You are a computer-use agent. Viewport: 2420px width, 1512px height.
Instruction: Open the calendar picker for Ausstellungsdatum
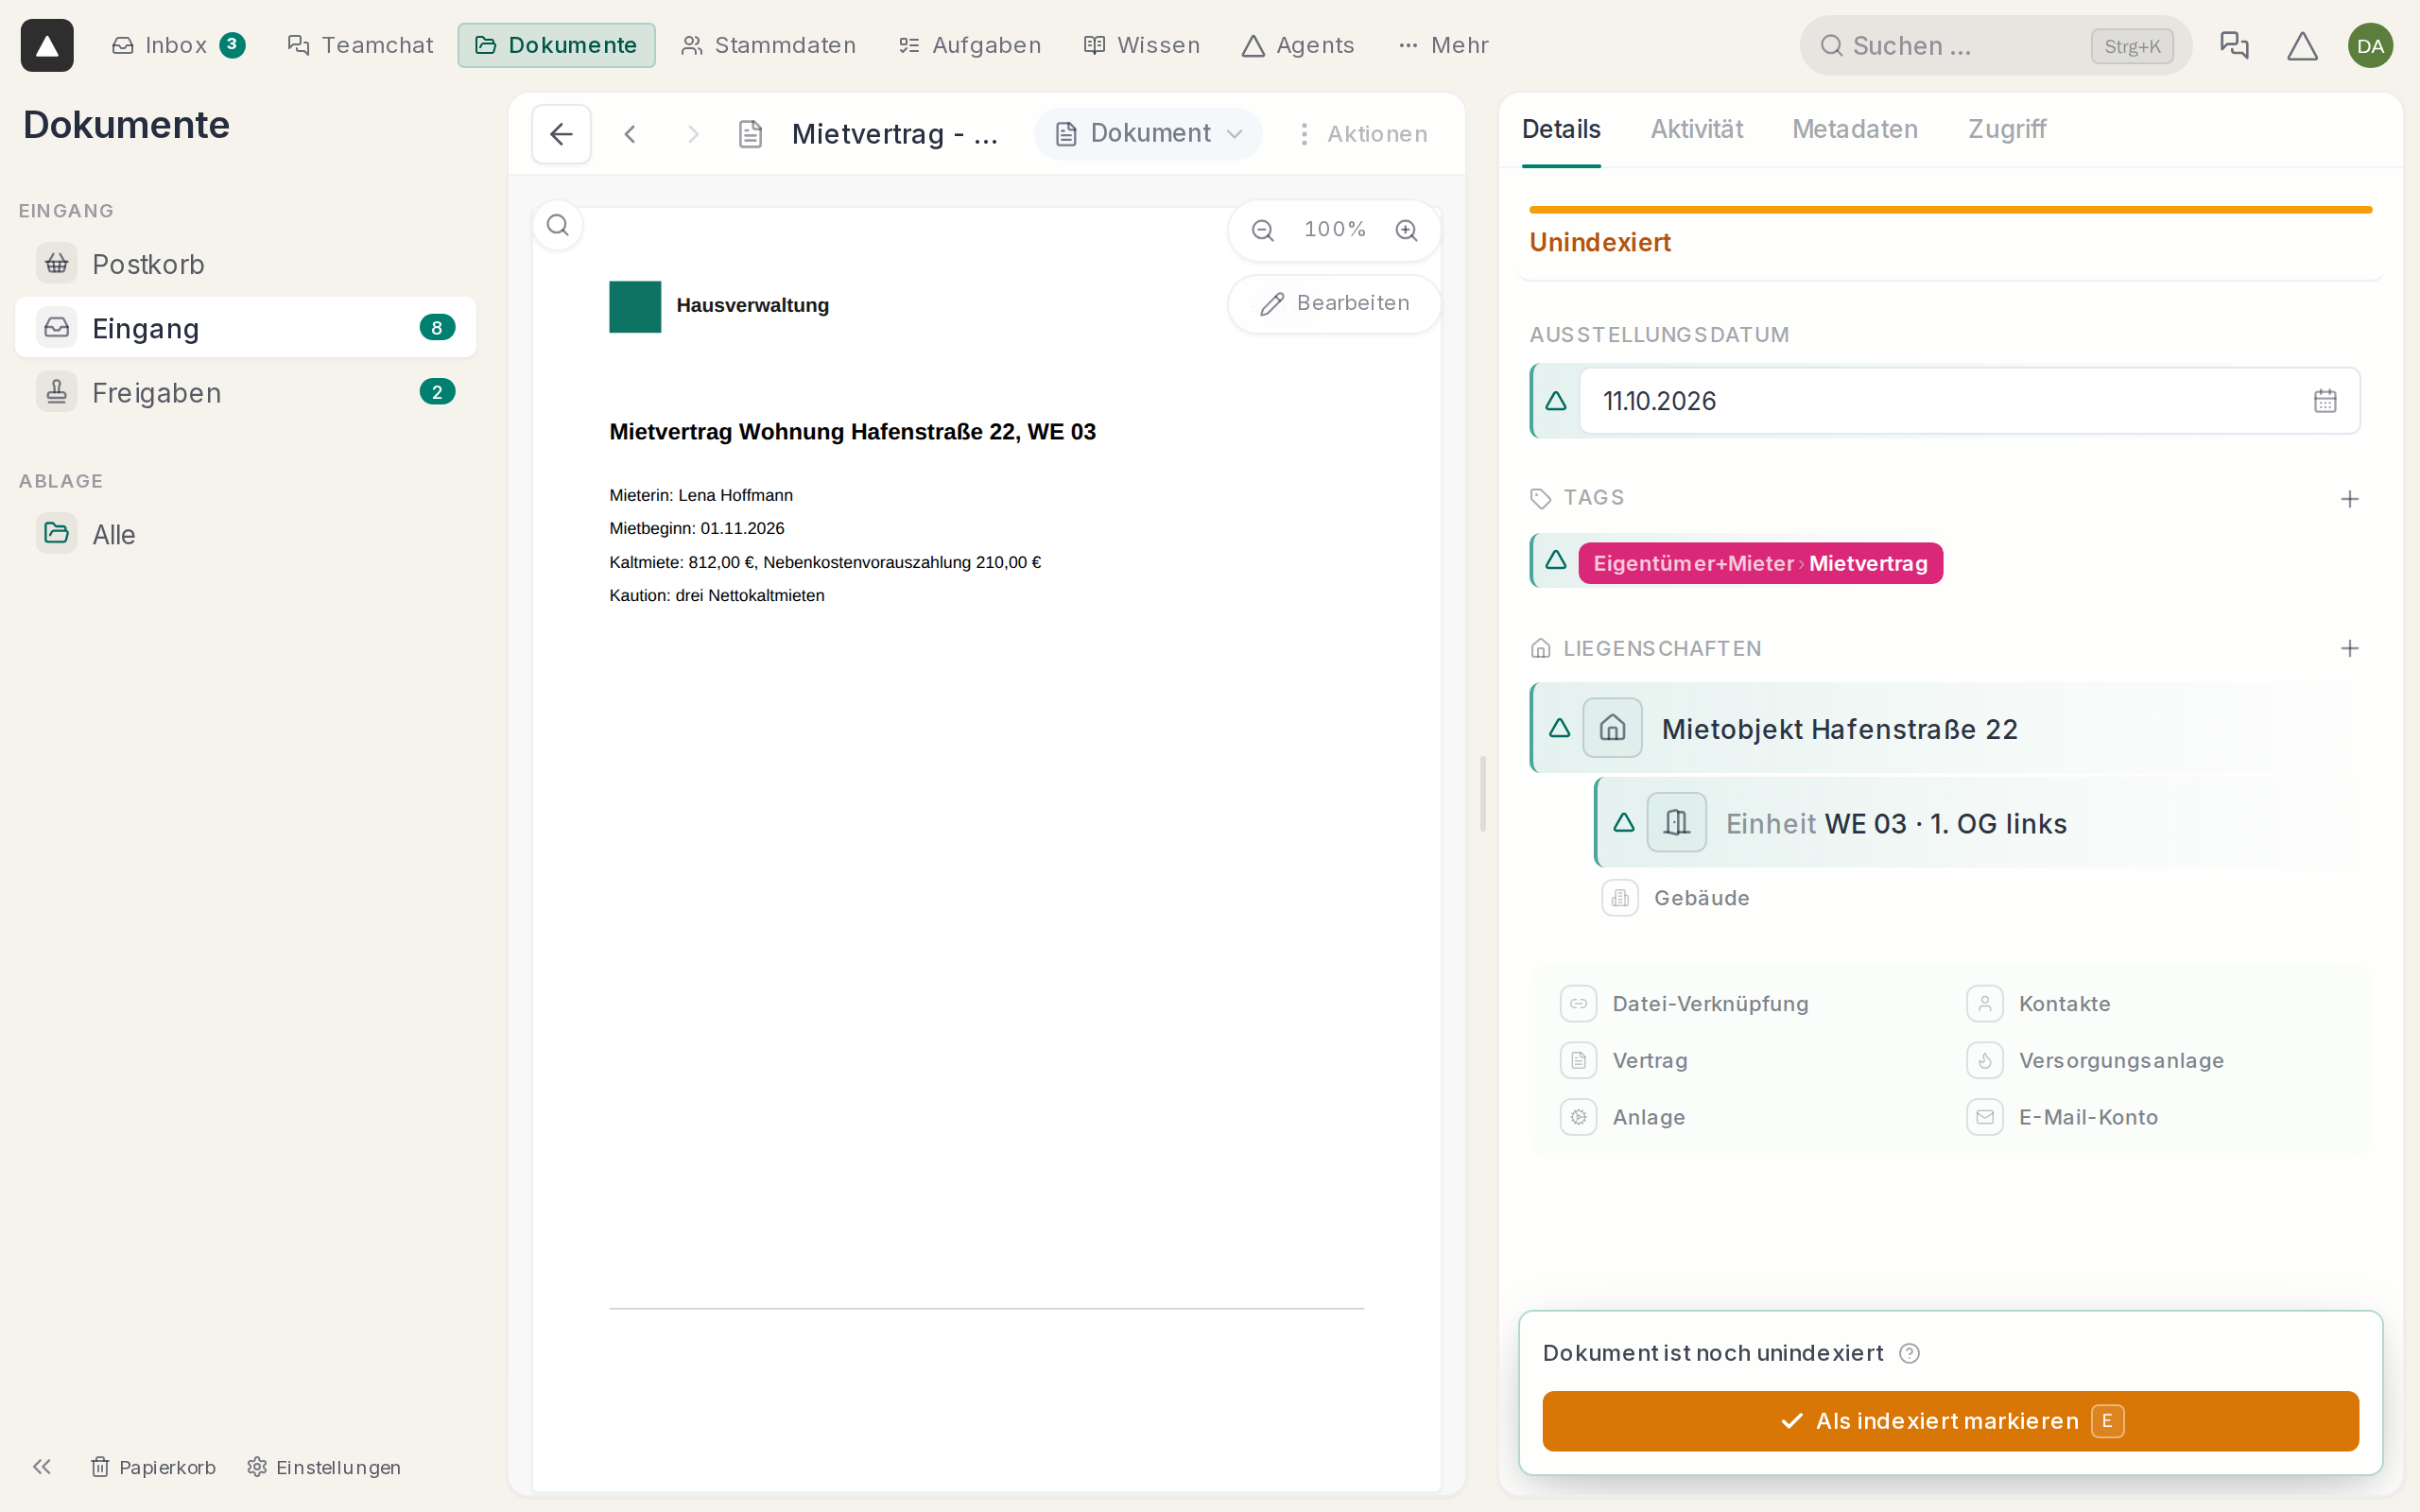click(x=2325, y=401)
